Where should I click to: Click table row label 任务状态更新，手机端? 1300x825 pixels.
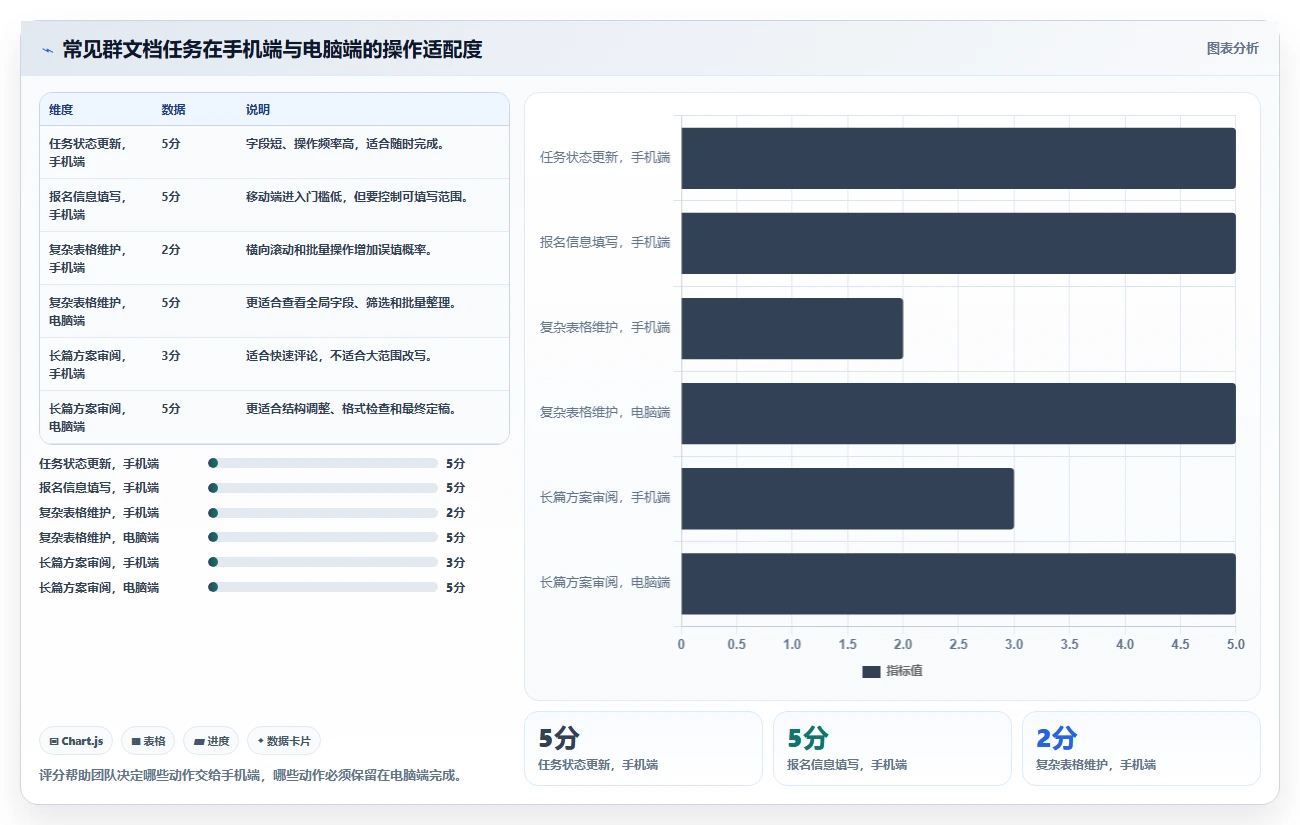(x=88, y=152)
